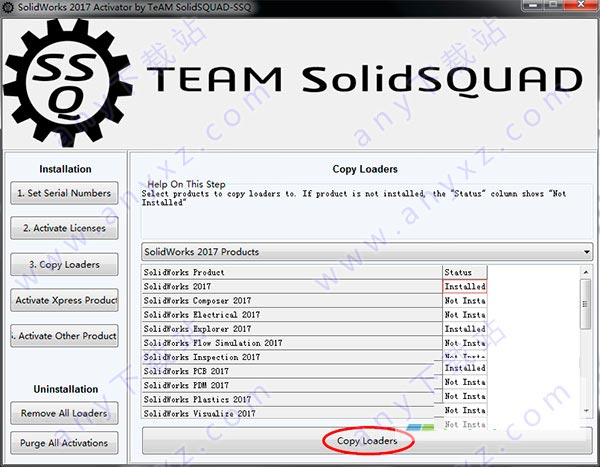
Task: Click the product list scroll up arrow
Action: pyautogui.click(x=585, y=272)
